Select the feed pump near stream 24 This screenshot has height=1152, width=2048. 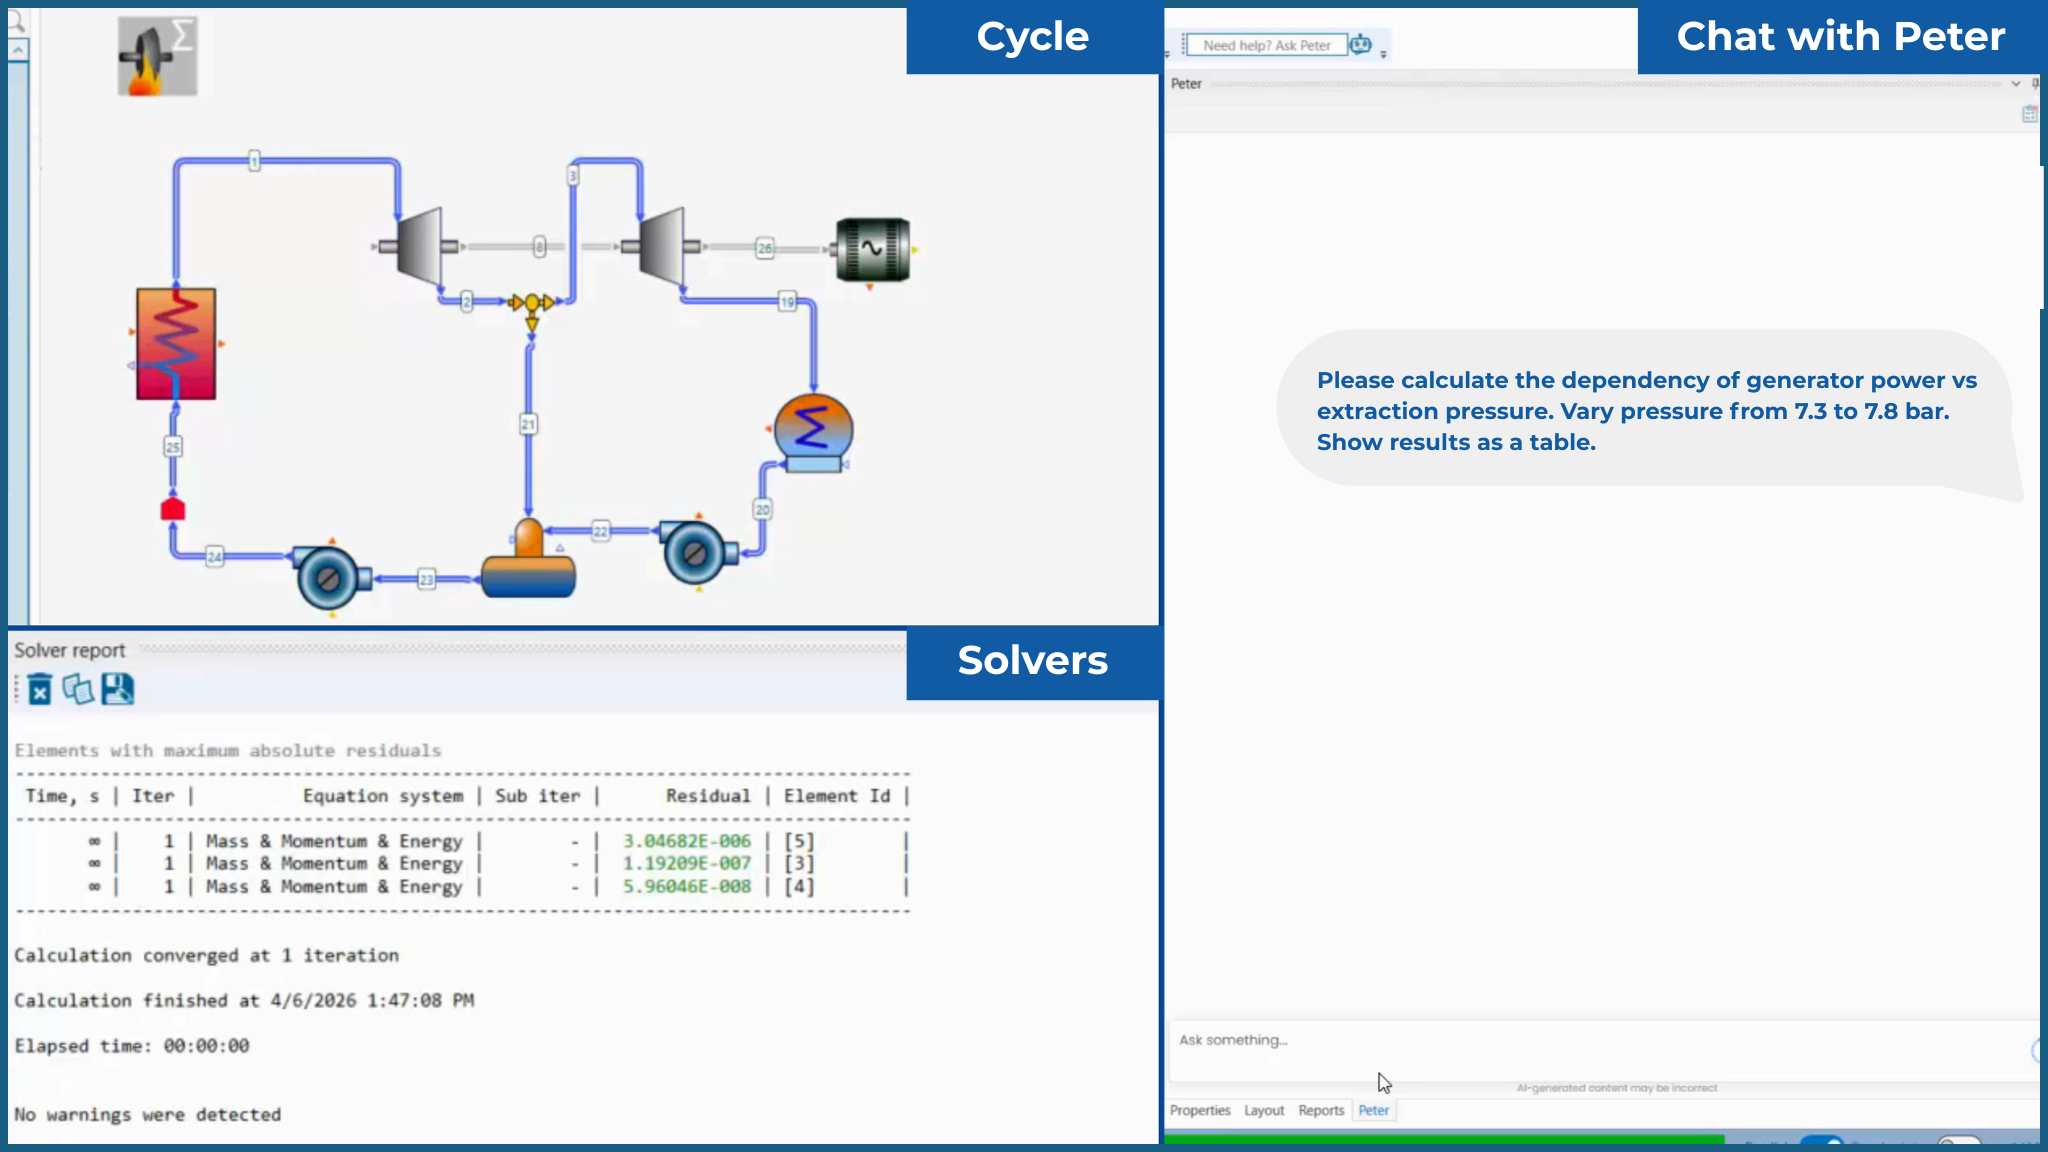331,577
